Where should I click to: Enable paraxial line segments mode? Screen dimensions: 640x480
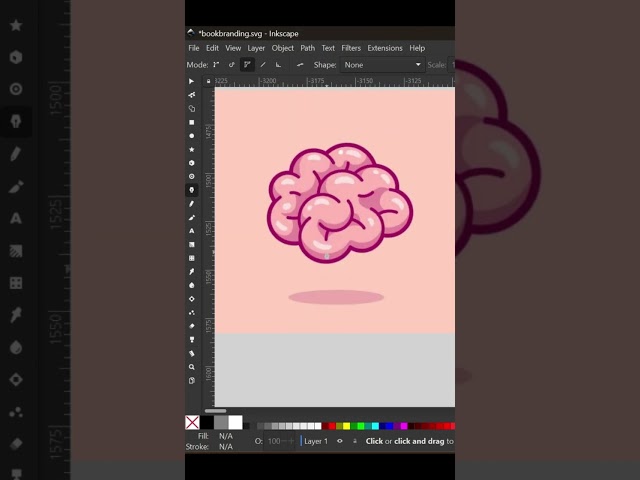coord(278,64)
